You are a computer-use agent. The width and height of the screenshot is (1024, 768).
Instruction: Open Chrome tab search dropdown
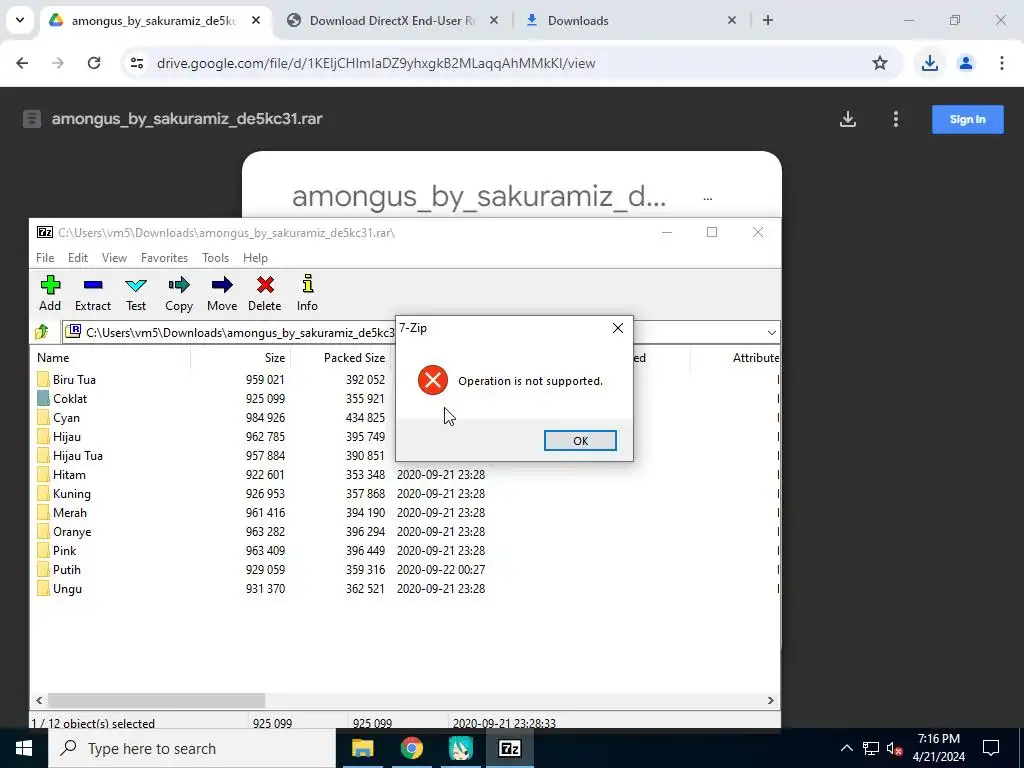(20, 20)
